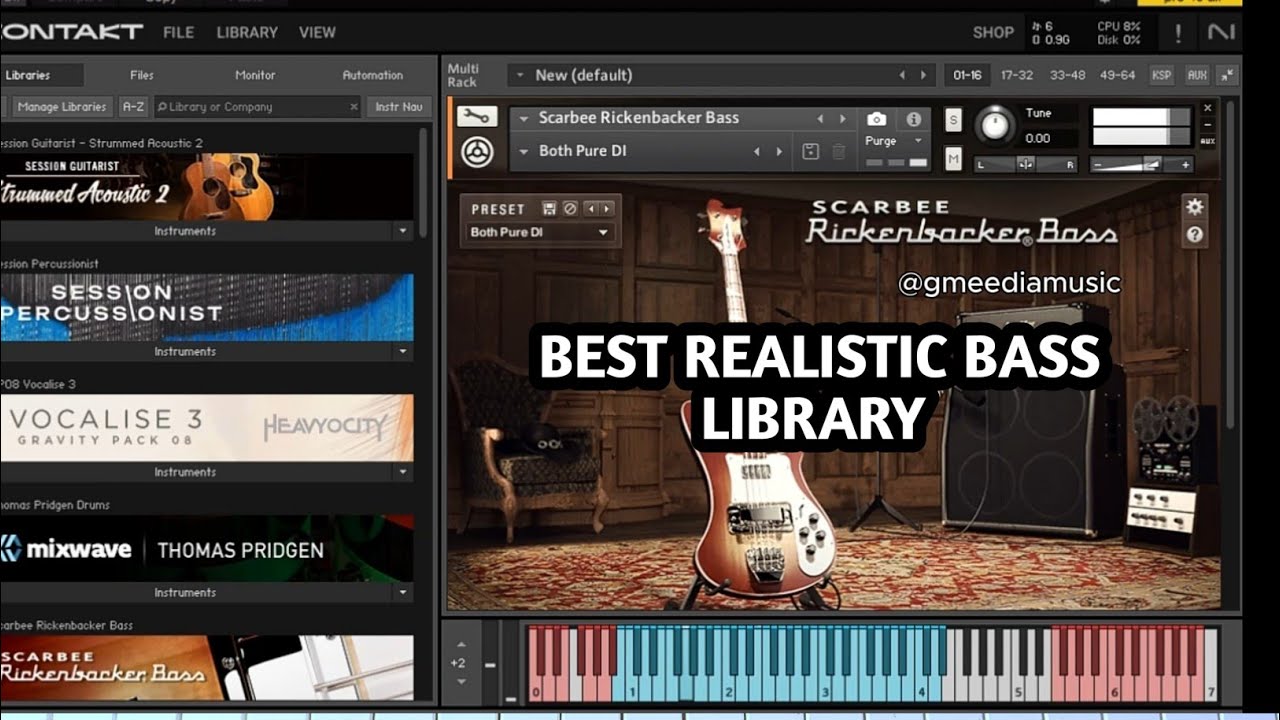
Task: Click the Tune knob
Action: click(x=994, y=125)
